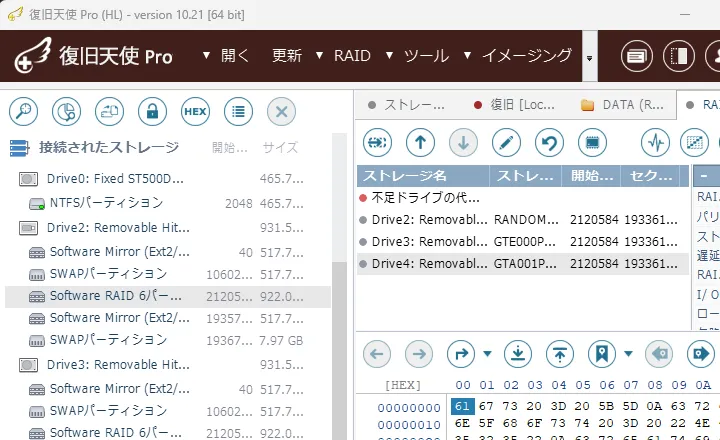Select the Drive4 GTA001P... component row
This screenshot has width=720, height=440.
[523, 264]
